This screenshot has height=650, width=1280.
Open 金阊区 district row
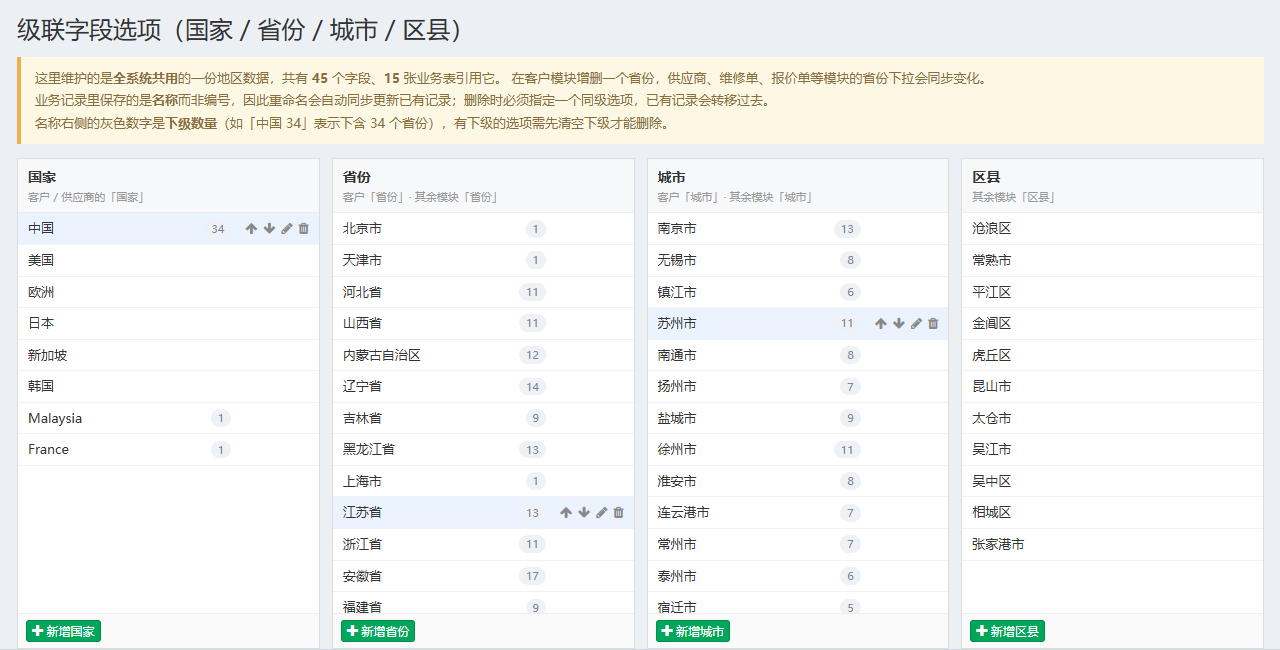point(1112,323)
